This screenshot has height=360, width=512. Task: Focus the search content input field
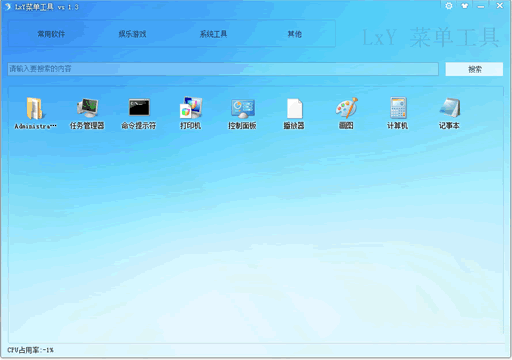223,69
